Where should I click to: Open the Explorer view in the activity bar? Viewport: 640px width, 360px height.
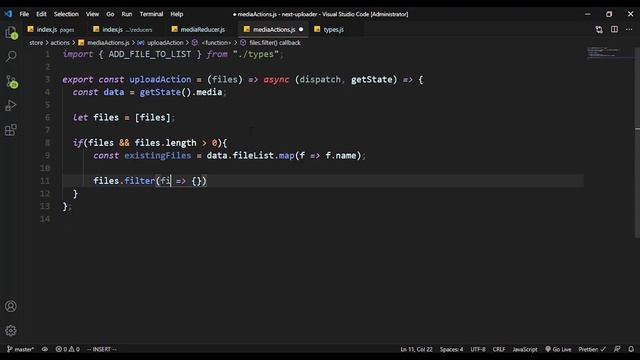(11, 33)
